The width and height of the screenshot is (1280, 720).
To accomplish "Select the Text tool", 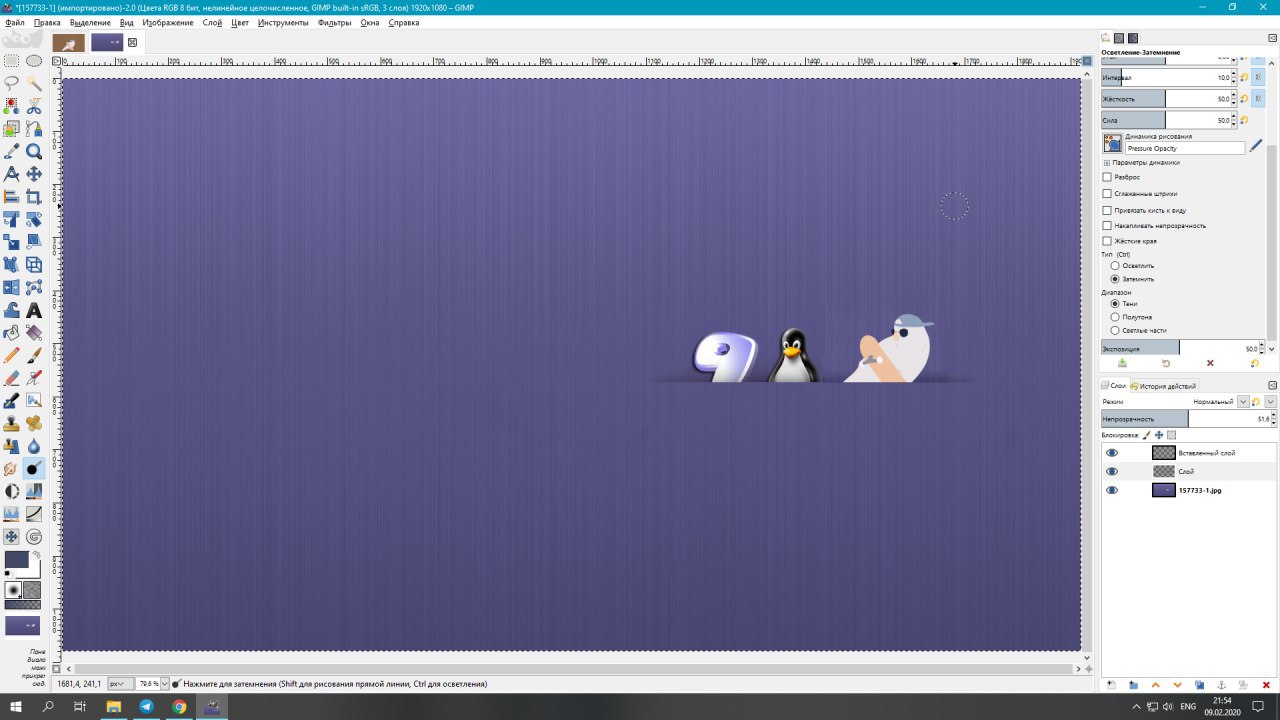I will coord(34,310).
